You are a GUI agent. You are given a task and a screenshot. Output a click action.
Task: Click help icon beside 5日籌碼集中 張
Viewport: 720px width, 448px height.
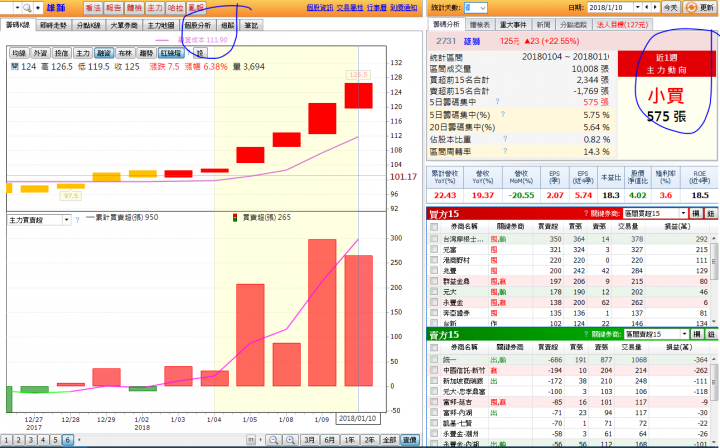497,101
